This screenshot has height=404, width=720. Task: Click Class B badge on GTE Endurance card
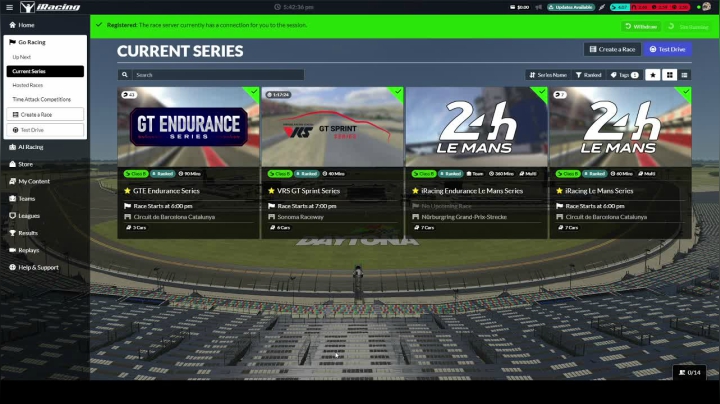pyautogui.click(x=135, y=174)
